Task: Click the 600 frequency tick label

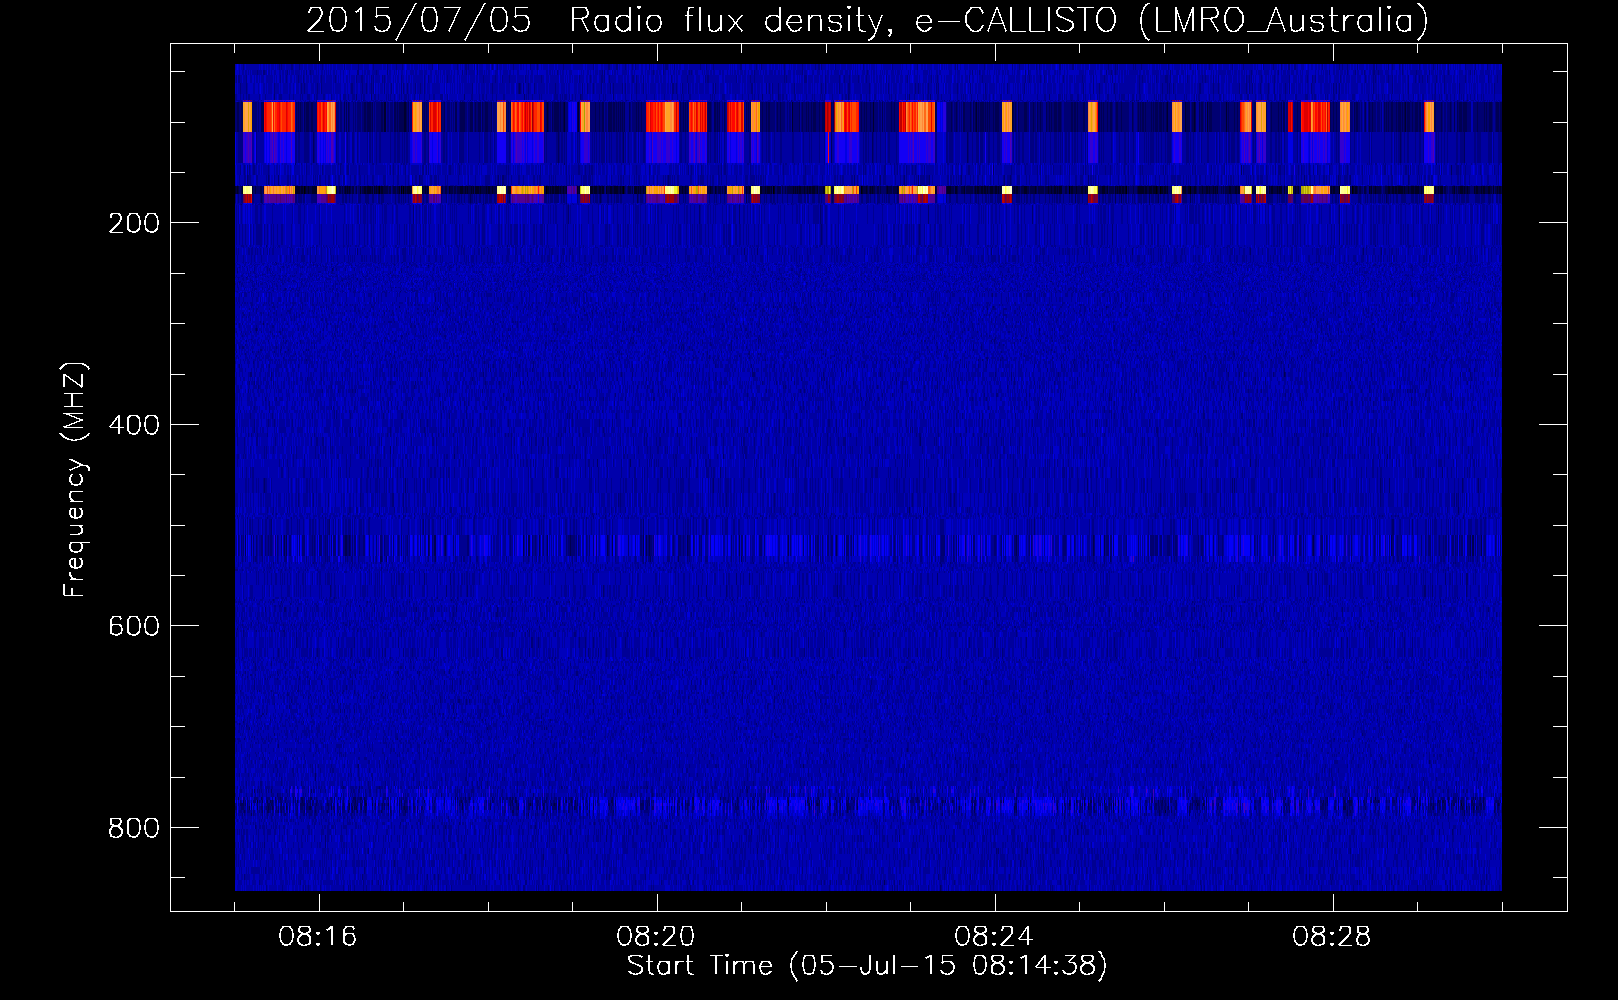Action: click(x=134, y=626)
